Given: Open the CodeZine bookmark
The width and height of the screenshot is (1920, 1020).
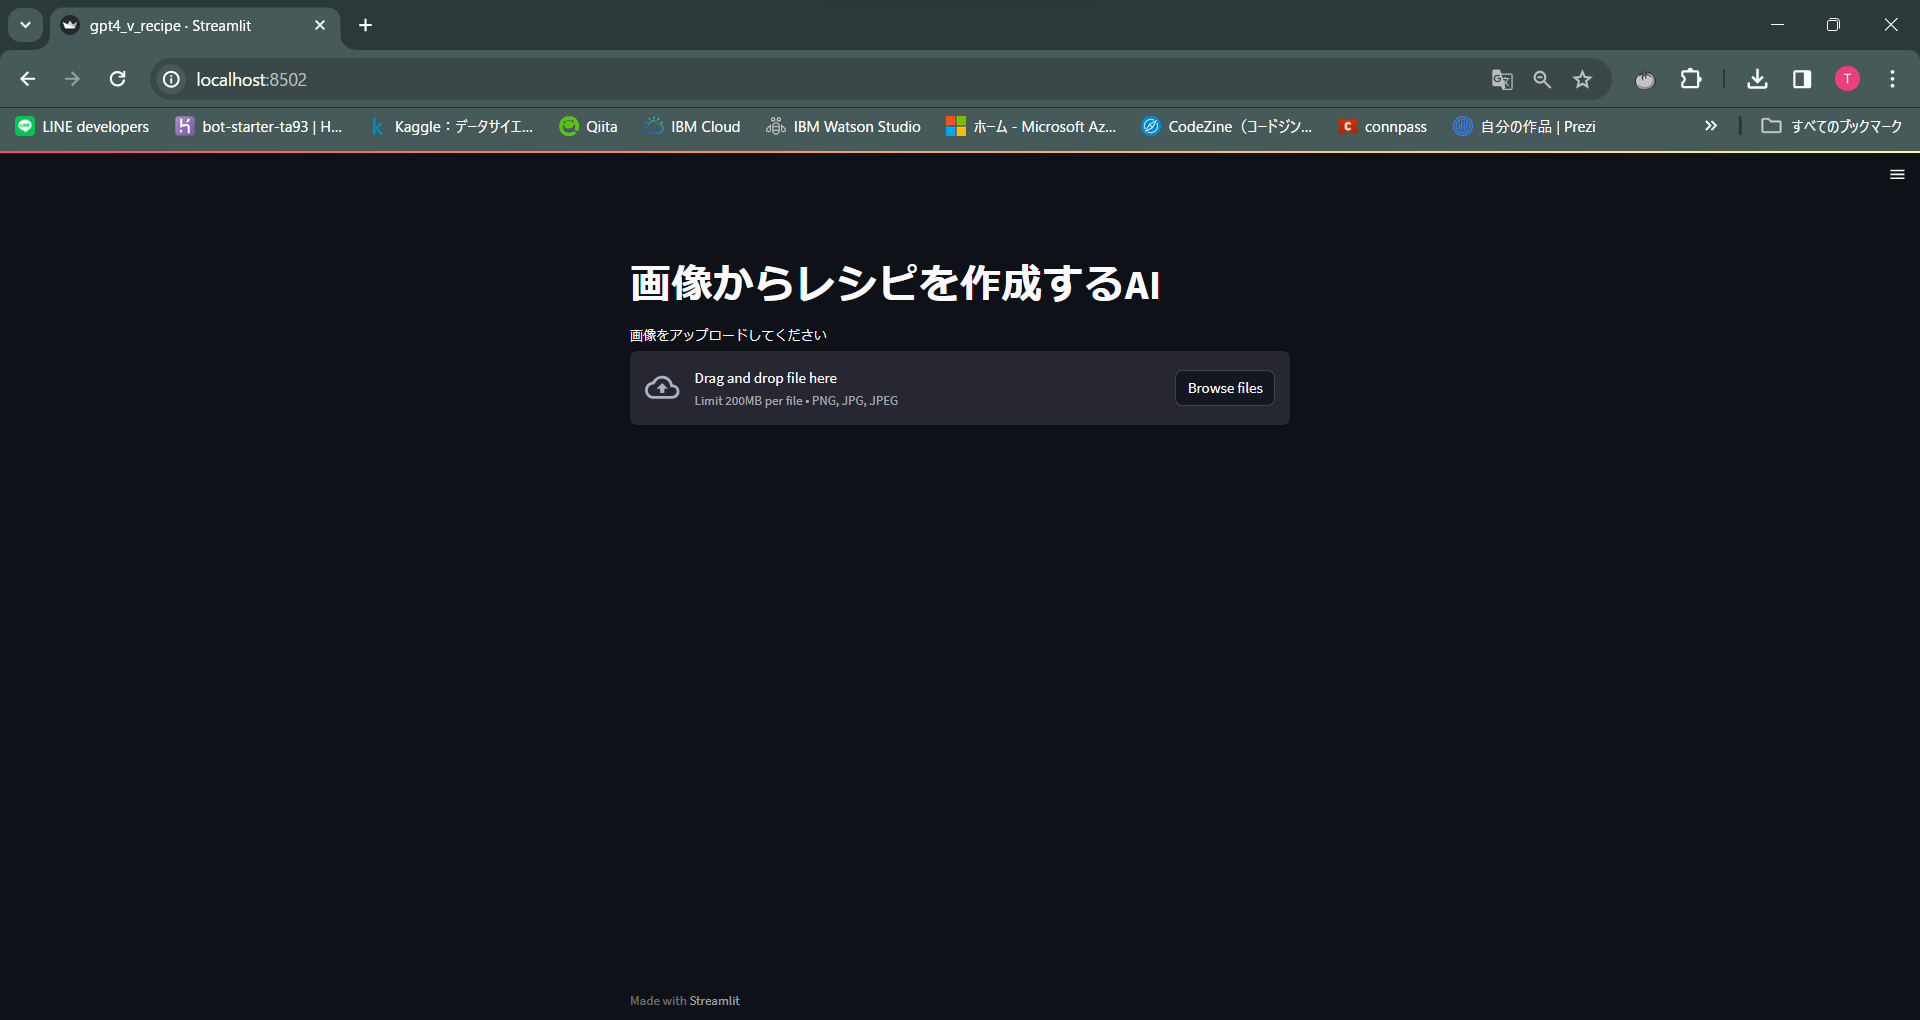Looking at the screenshot, I should (x=1227, y=126).
